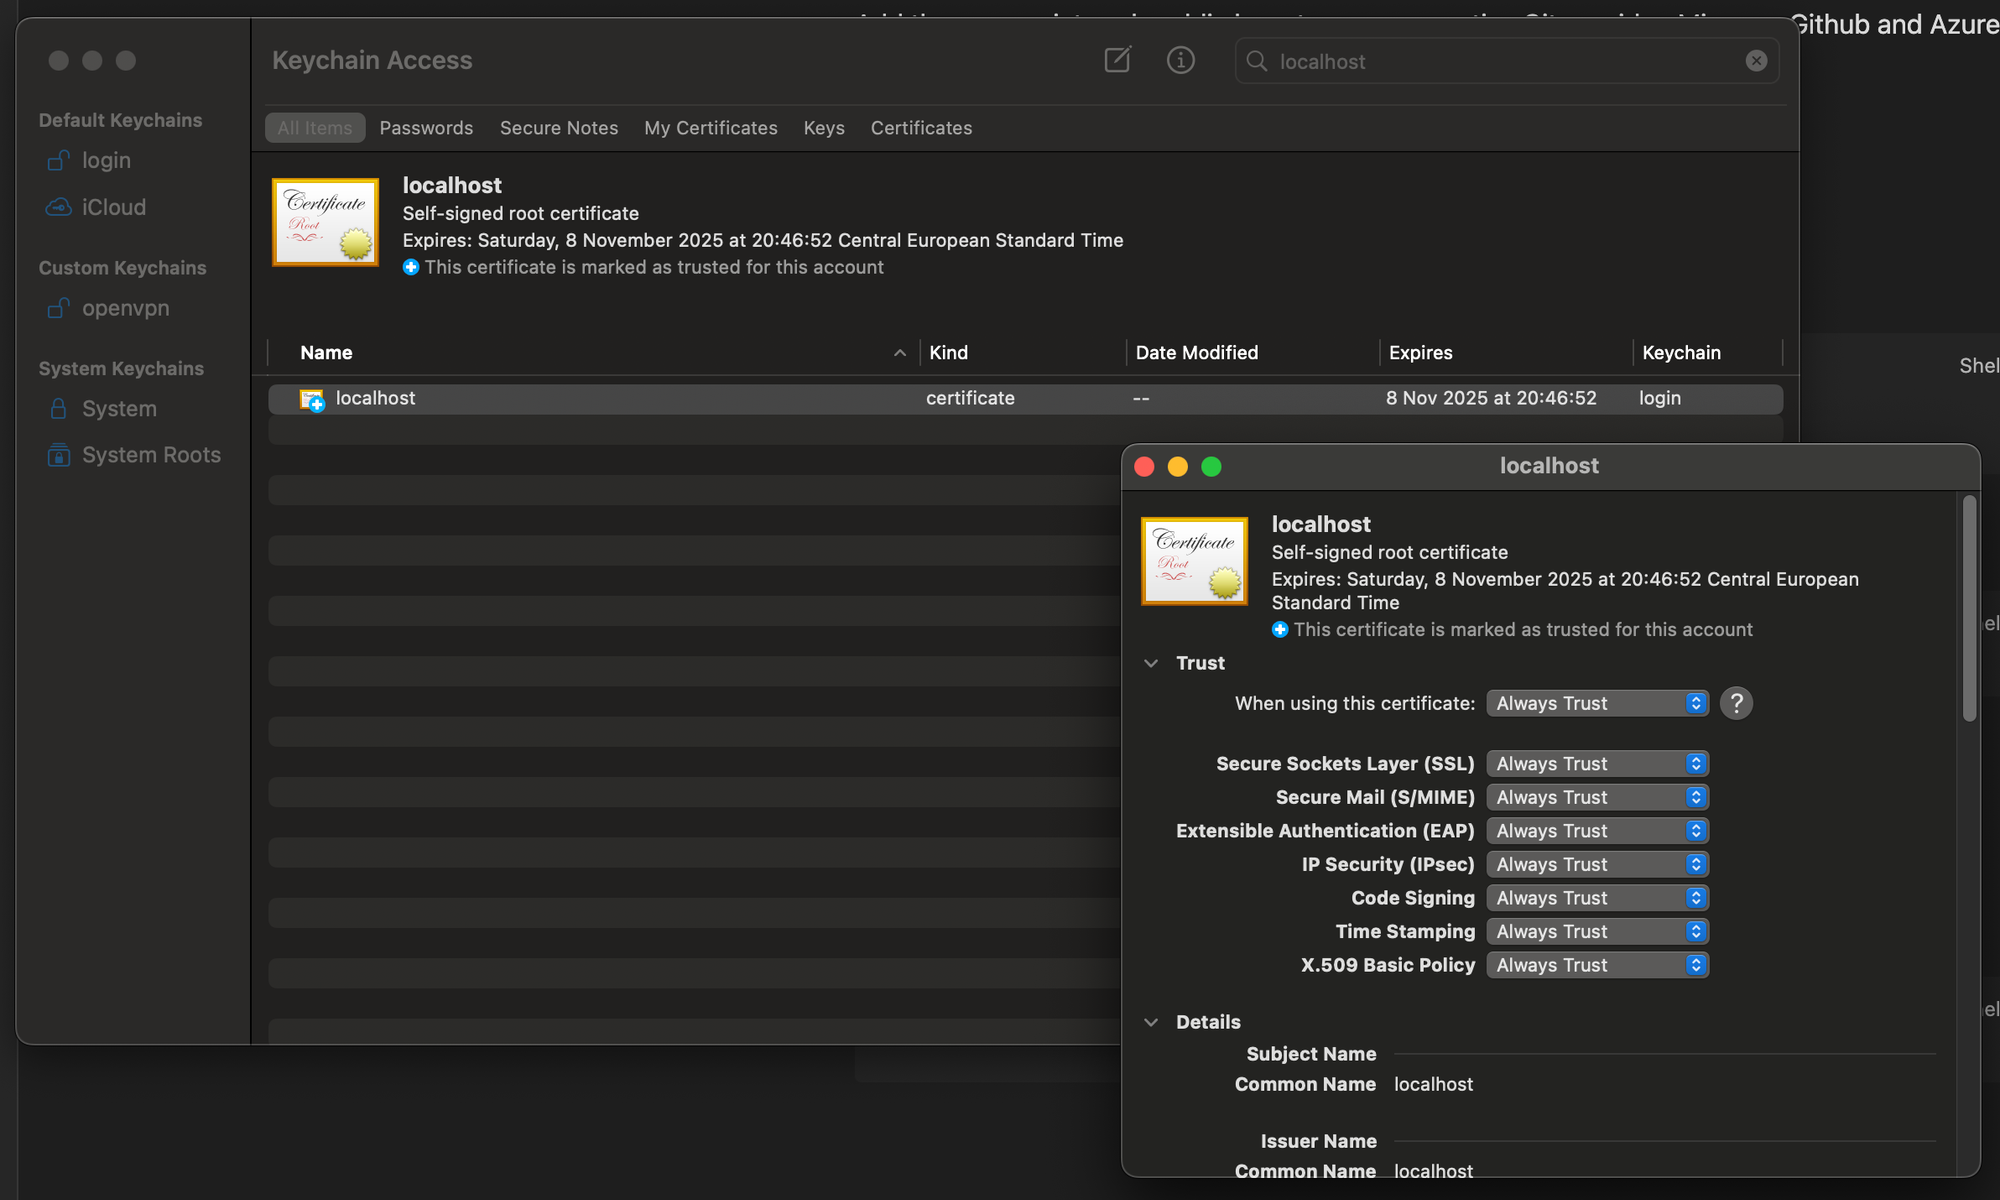Viewport: 2000px width, 1200px height.
Task: Click the info icon in toolbar
Action: click(1180, 60)
